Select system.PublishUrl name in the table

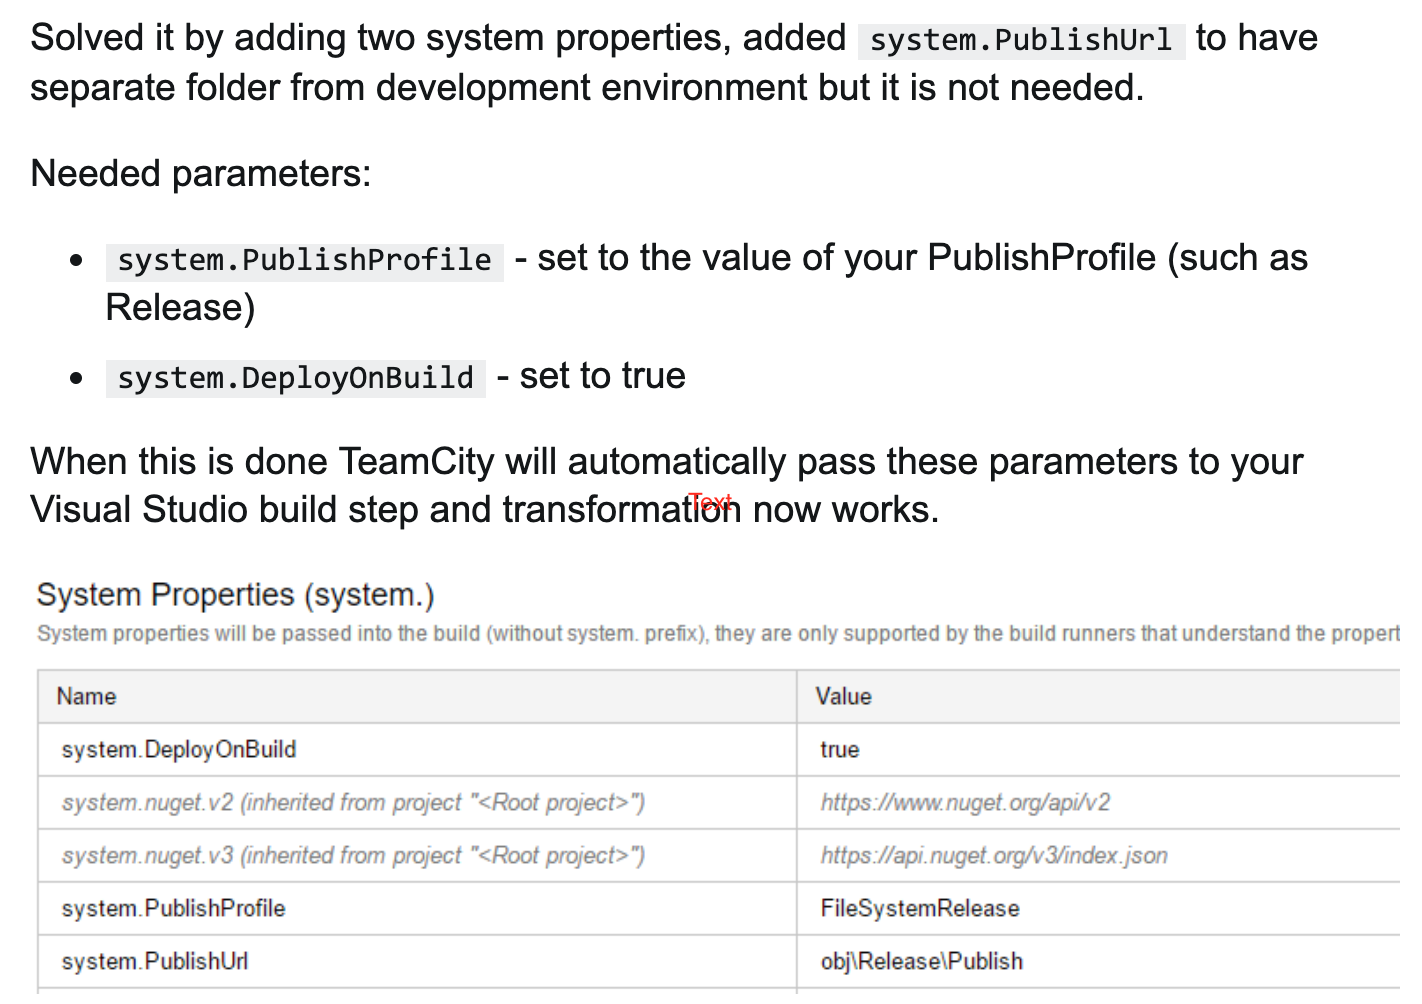tap(155, 962)
